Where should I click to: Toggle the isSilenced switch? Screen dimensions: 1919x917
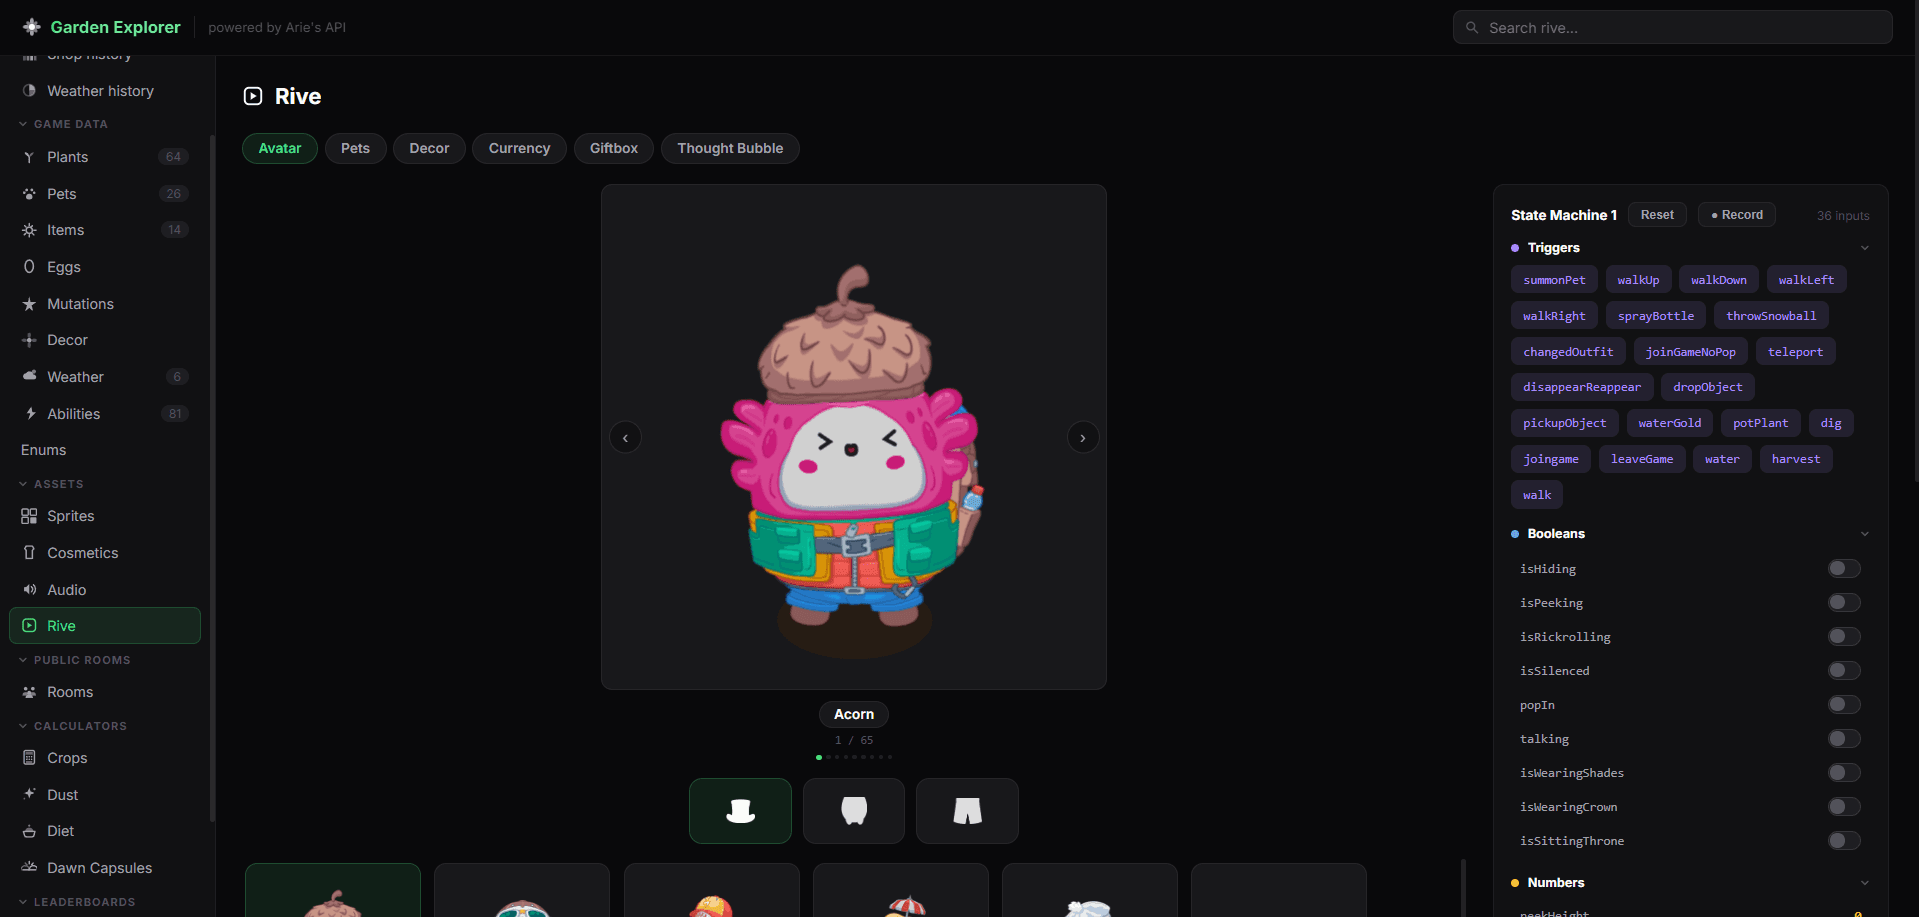click(x=1844, y=671)
